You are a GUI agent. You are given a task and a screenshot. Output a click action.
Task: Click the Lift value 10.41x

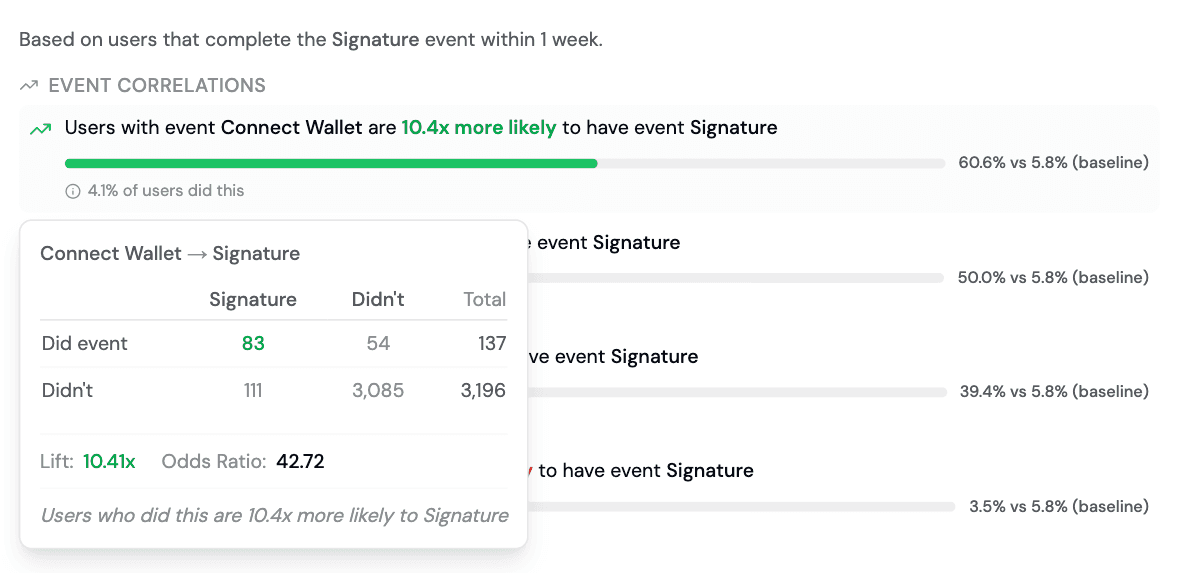coord(109,461)
